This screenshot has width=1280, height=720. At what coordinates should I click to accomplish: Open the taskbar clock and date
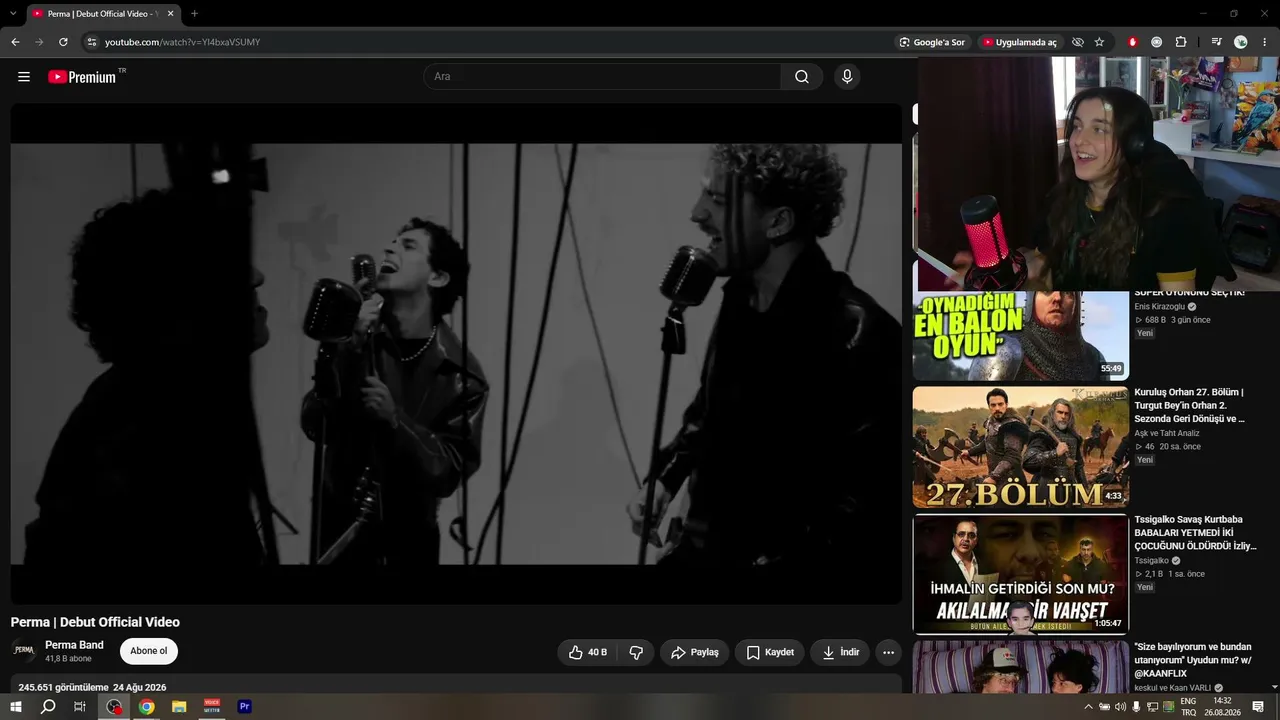tap(1222, 707)
